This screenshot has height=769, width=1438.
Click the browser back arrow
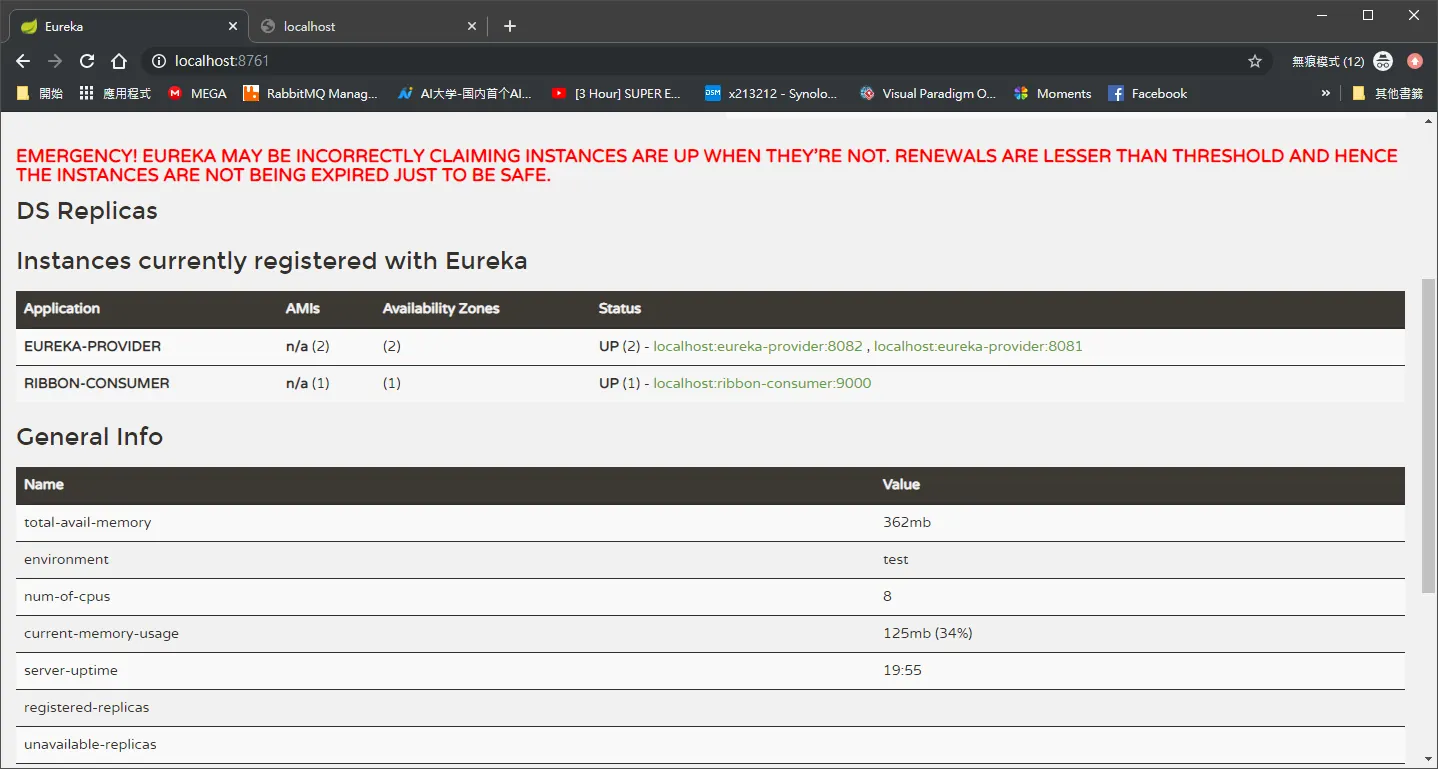coord(23,61)
